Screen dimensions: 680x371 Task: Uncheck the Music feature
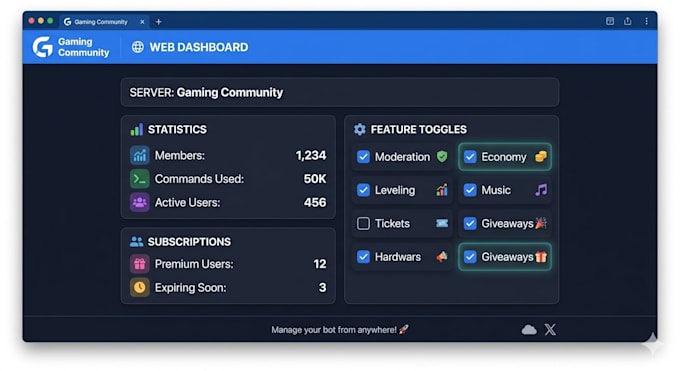click(x=470, y=190)
